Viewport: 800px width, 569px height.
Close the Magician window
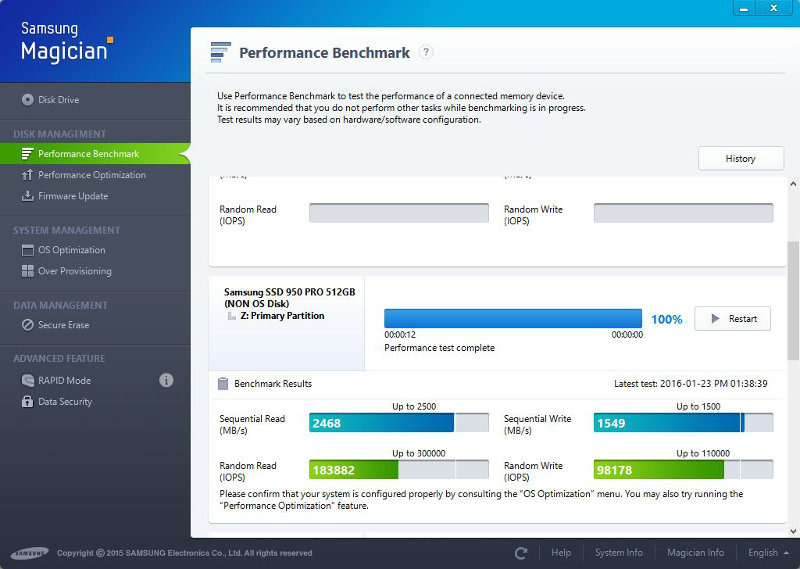[x=773, y=8]
